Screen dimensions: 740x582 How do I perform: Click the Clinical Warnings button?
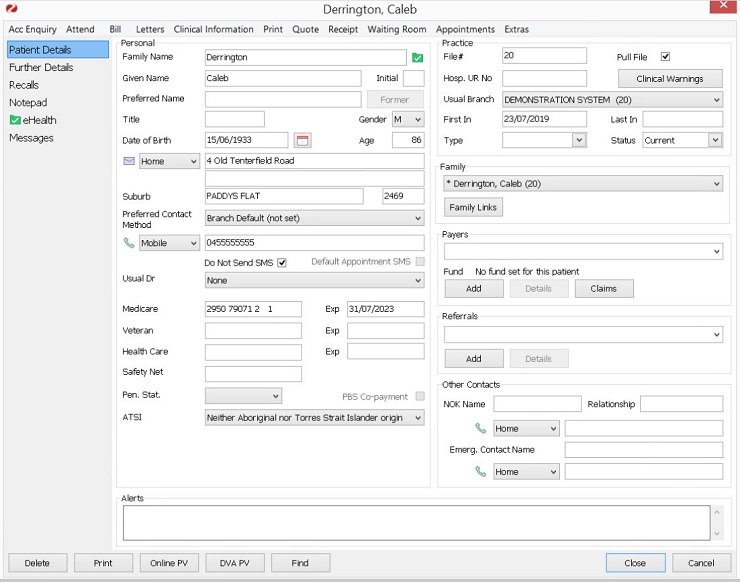670,79
